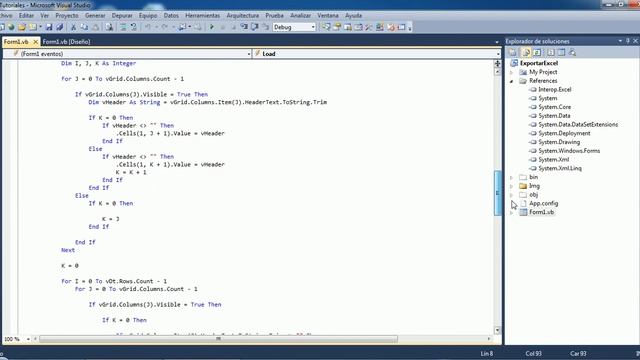The image size is (640, 360).
Task: Select Interop.Excel reference
Action: pyautogui.click(x=554, y=89)
